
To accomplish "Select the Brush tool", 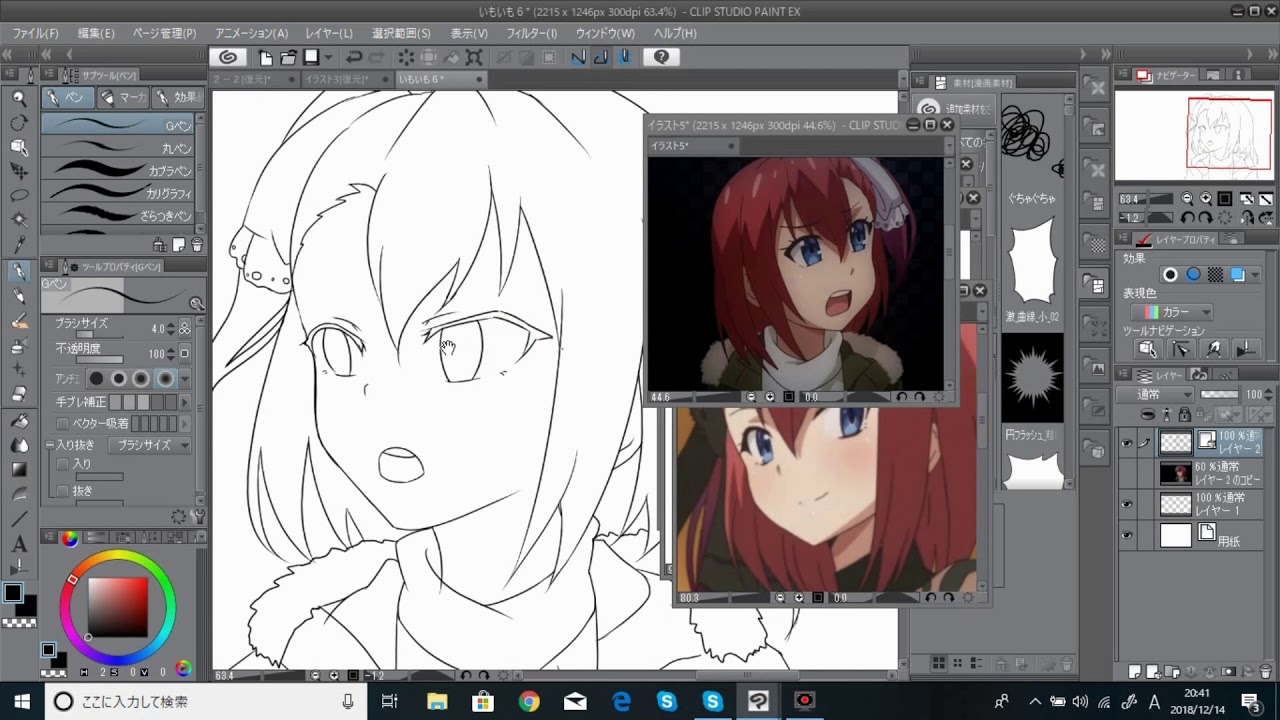I will click(19, 322).
